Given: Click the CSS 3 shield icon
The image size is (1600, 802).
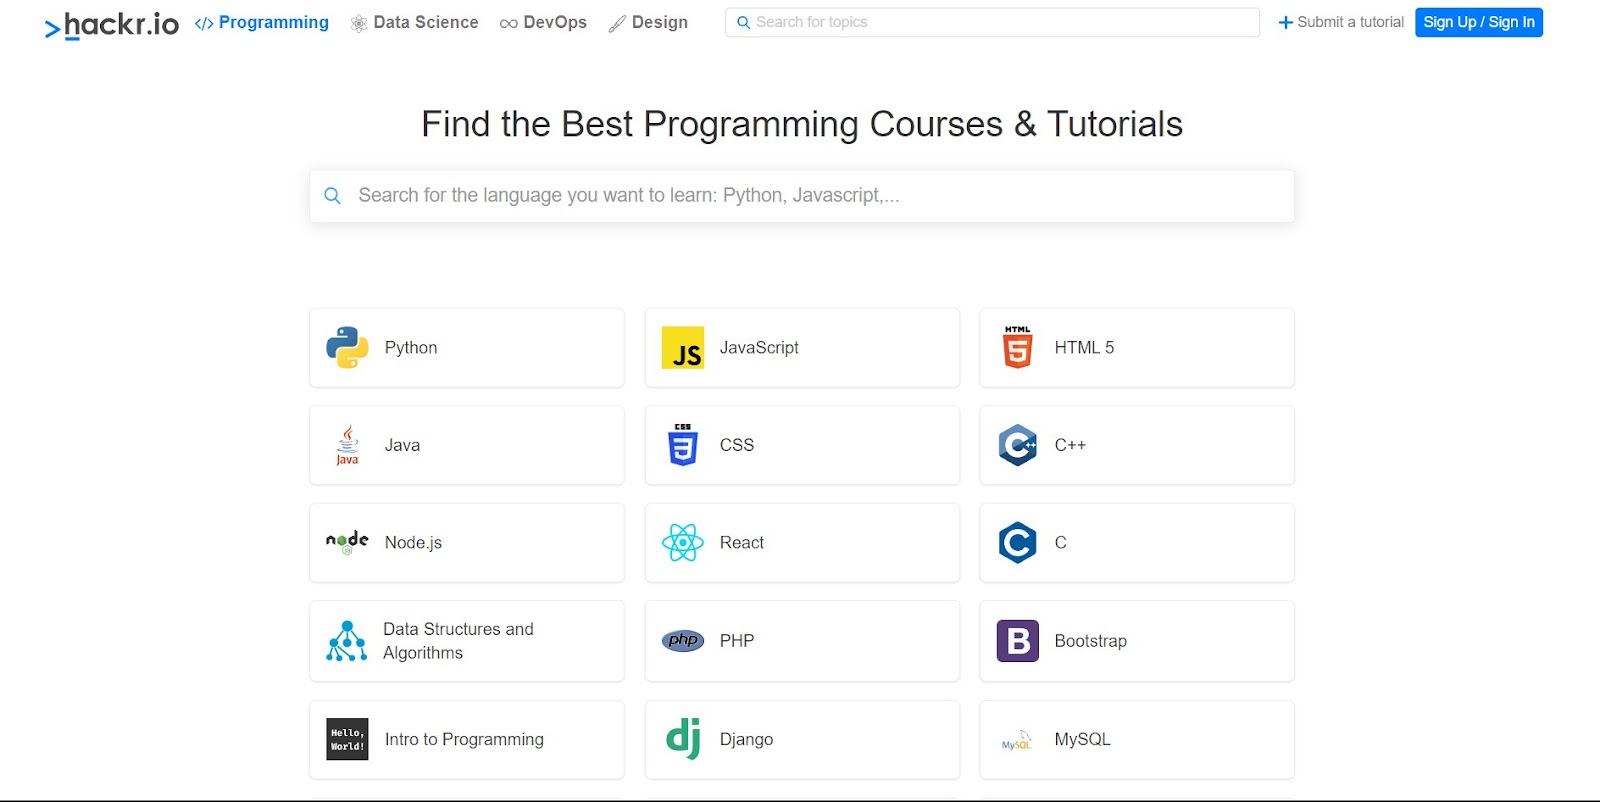Looking at the screenshot, I should coord(683,445).
